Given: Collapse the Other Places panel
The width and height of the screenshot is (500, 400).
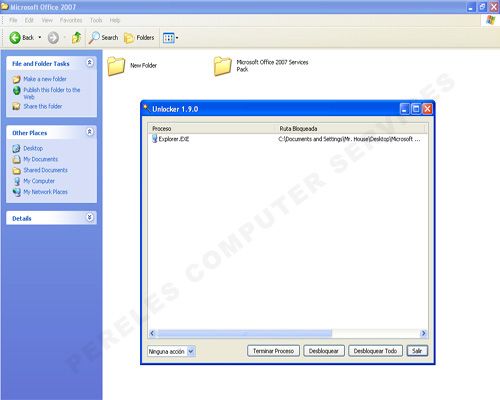Looking at the screenshot, I should (x=90, y=132).
